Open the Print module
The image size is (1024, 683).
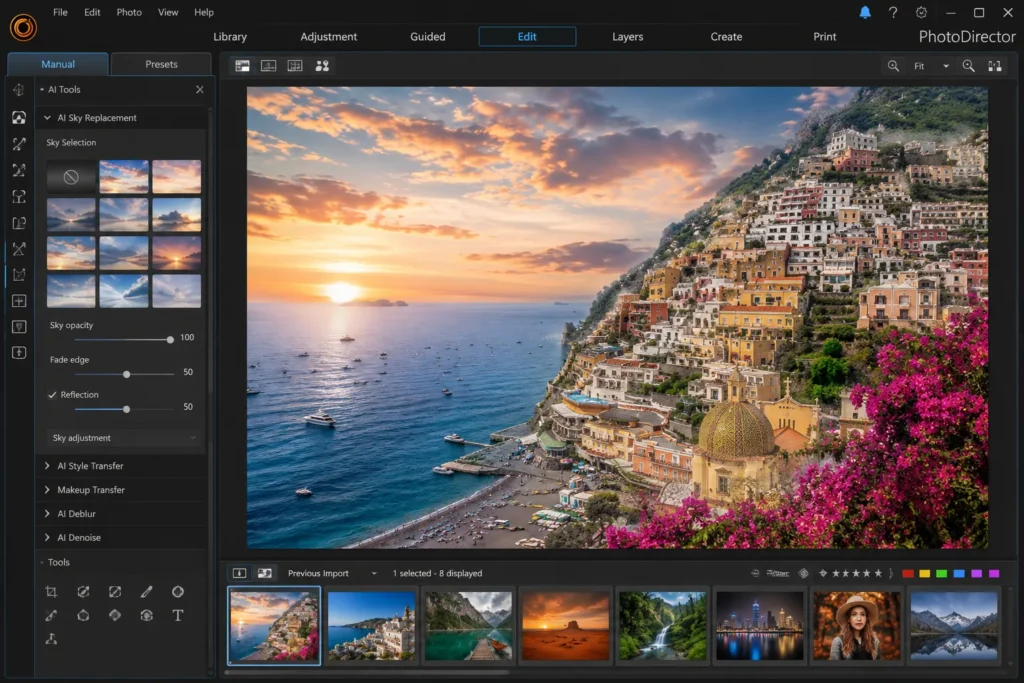point(825,37)
